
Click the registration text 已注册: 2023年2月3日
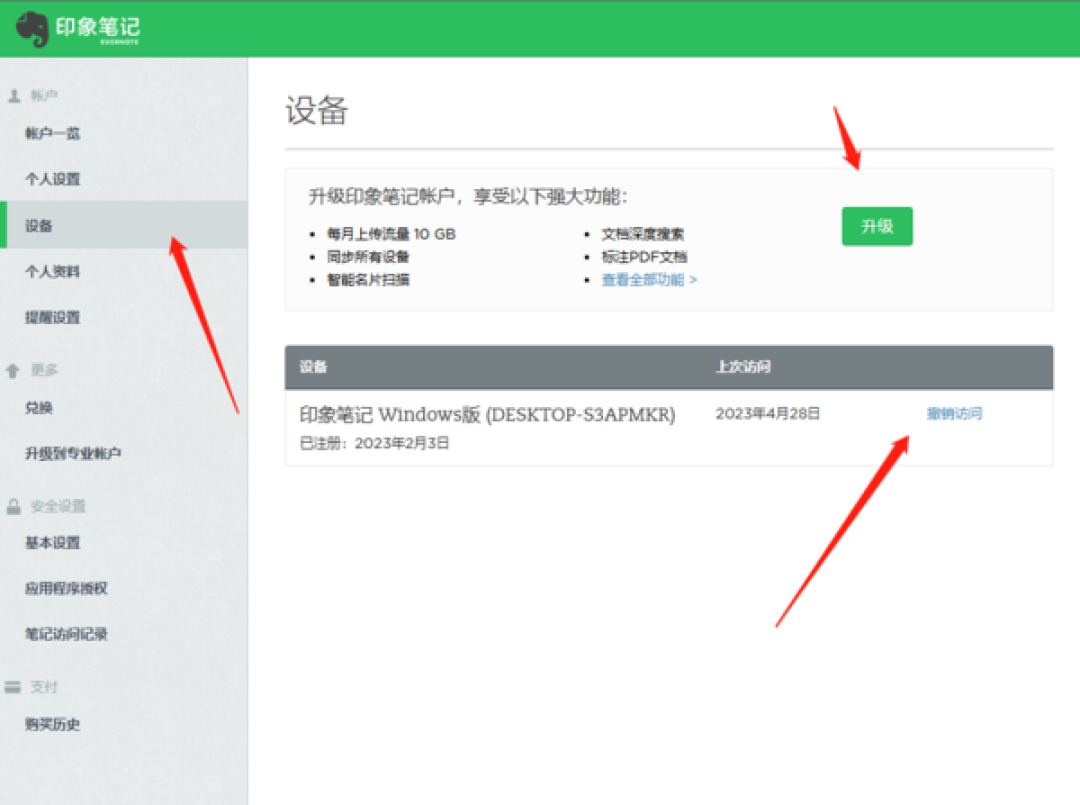(x=374, y=443)
